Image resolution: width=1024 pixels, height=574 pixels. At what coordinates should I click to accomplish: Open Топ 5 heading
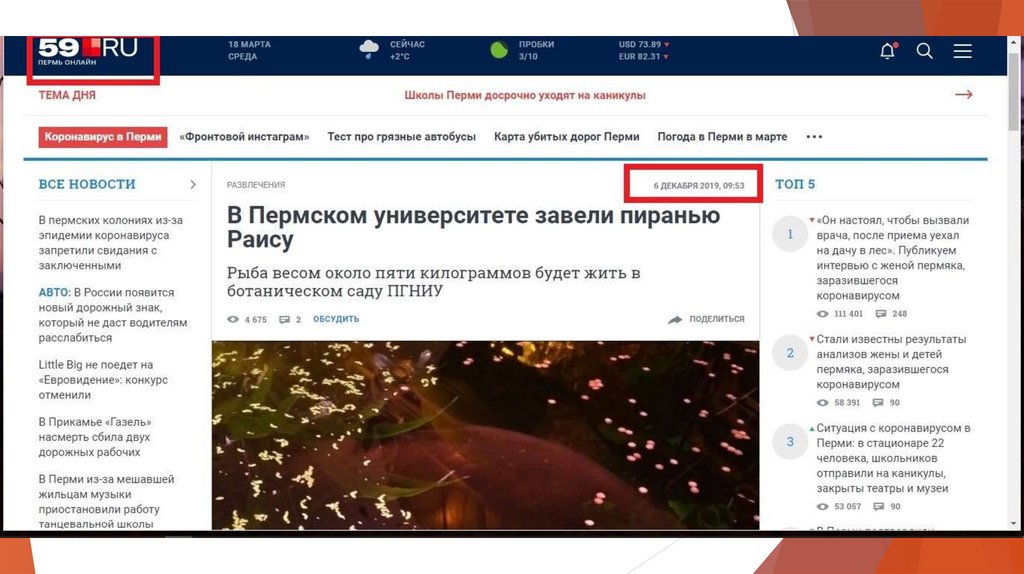795,184
